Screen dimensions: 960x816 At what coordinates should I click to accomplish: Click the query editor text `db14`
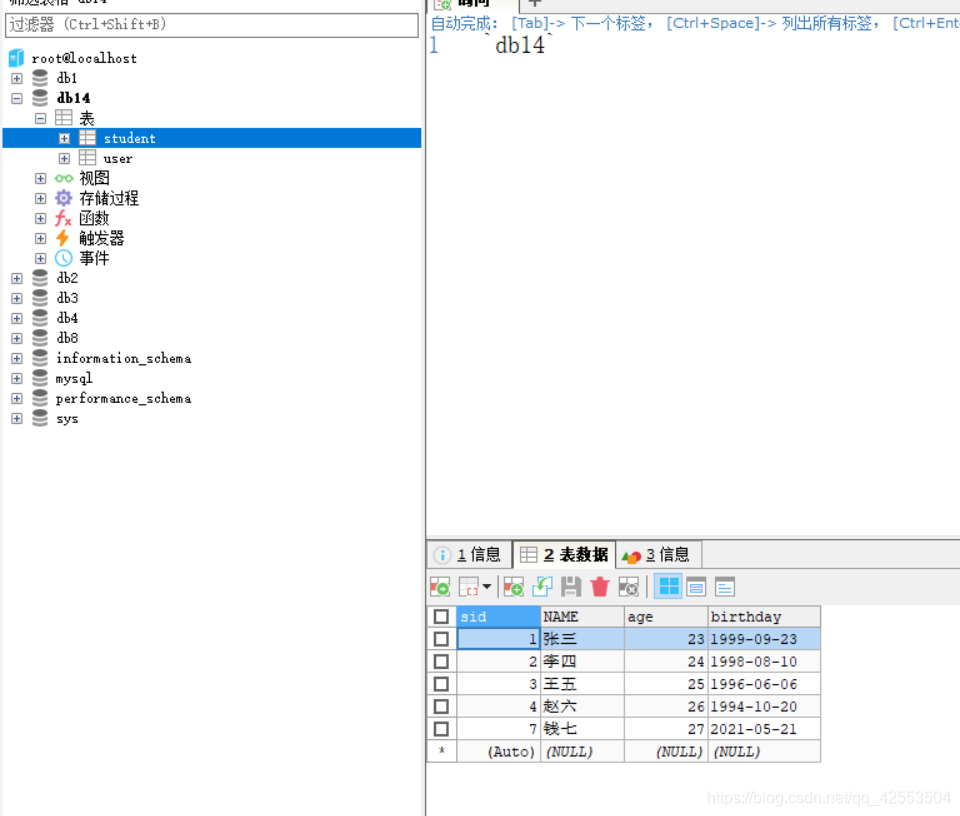[519, 45]
